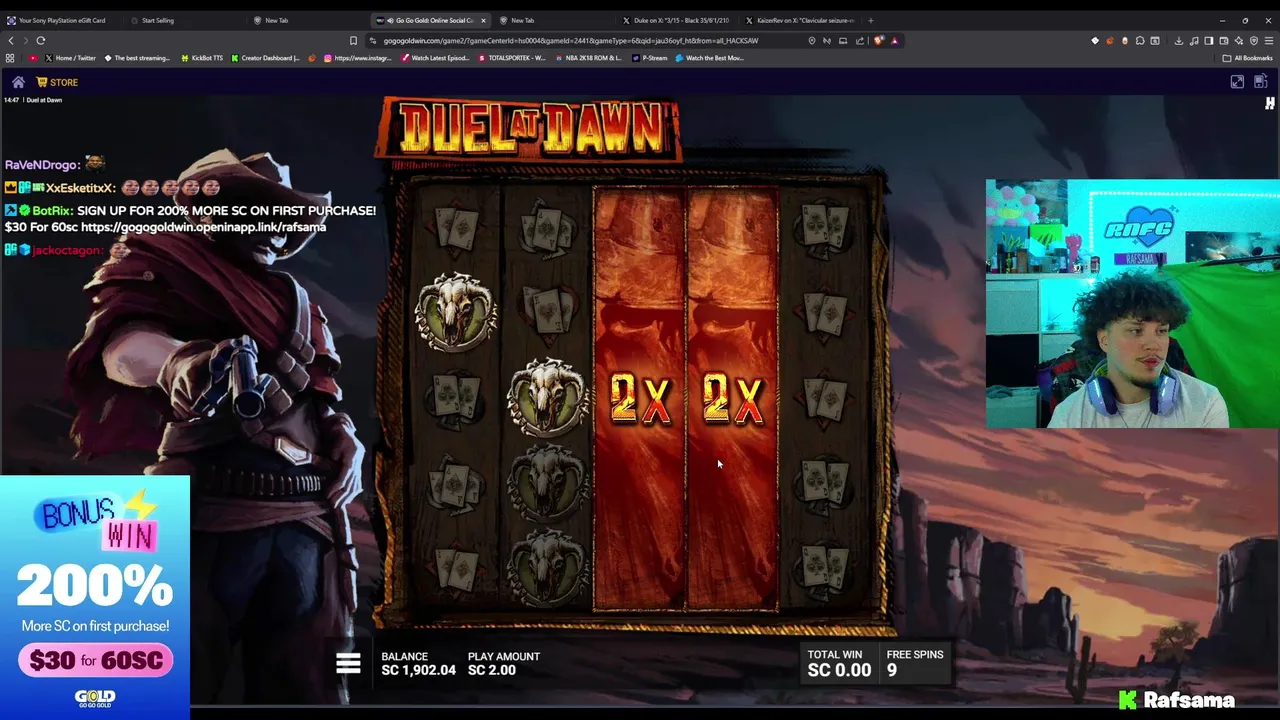Click the exit-game icon beside fullscreen
The image size is (1280, 720).
1260,82
